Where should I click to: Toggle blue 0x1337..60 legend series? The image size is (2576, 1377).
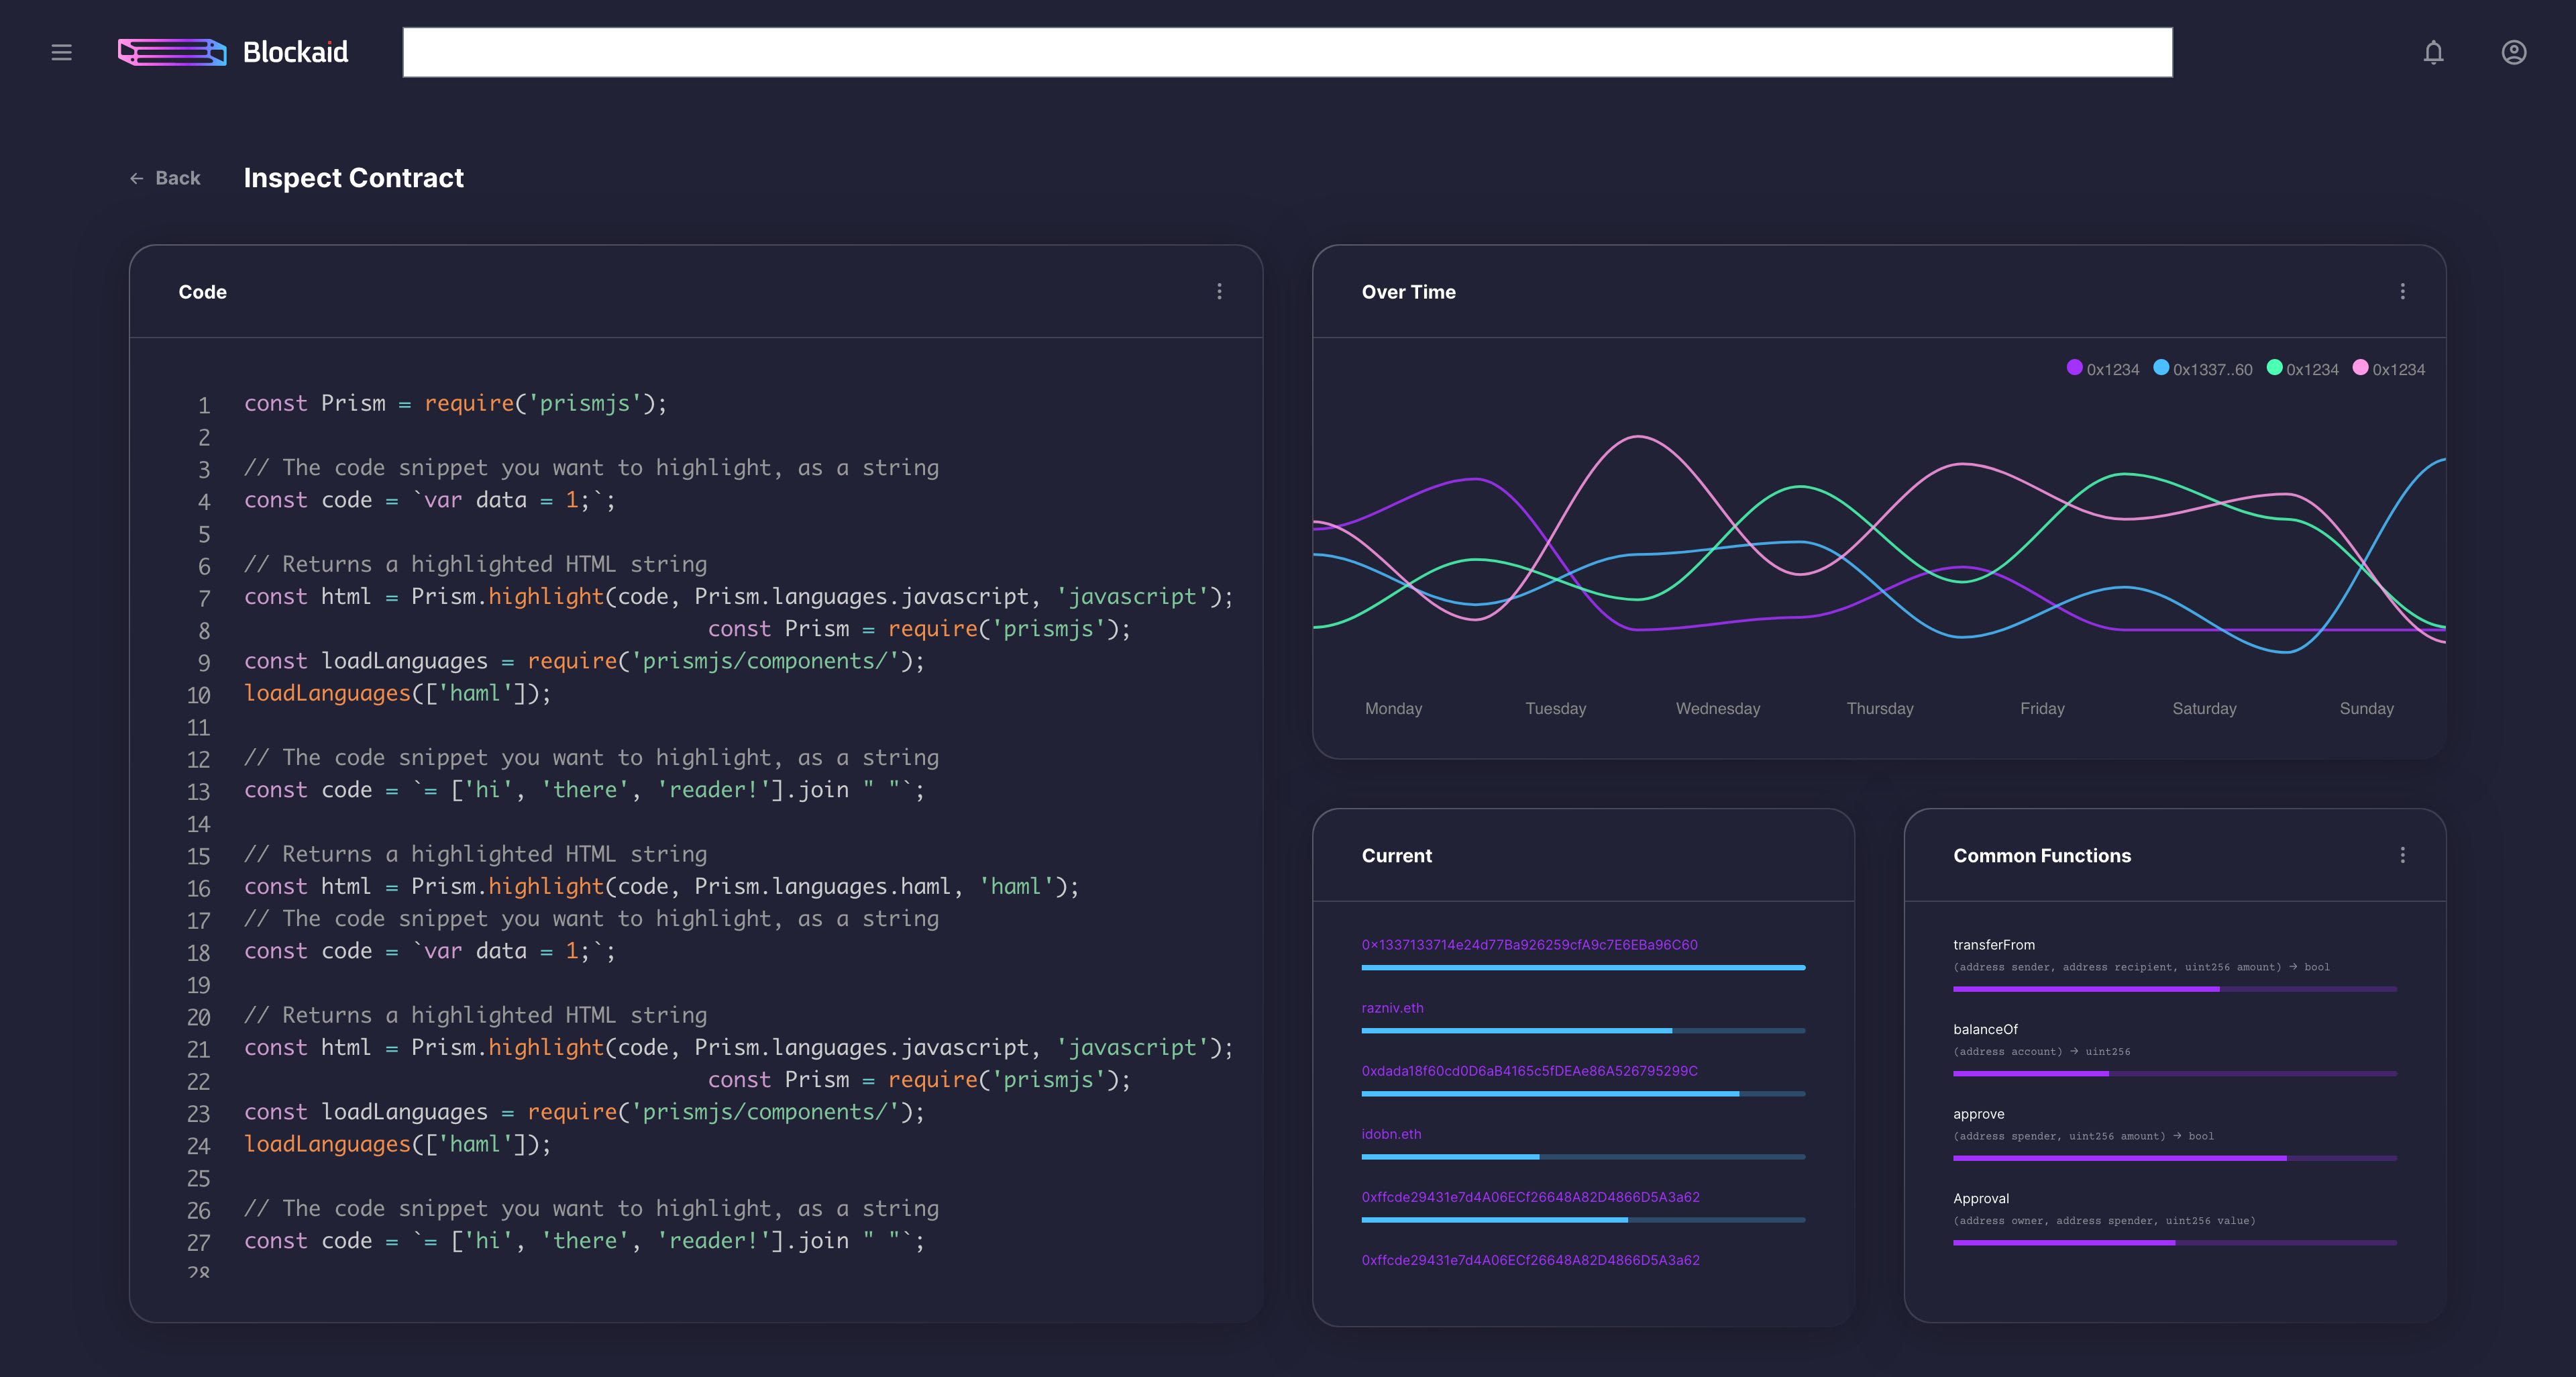pos(2202,369)
